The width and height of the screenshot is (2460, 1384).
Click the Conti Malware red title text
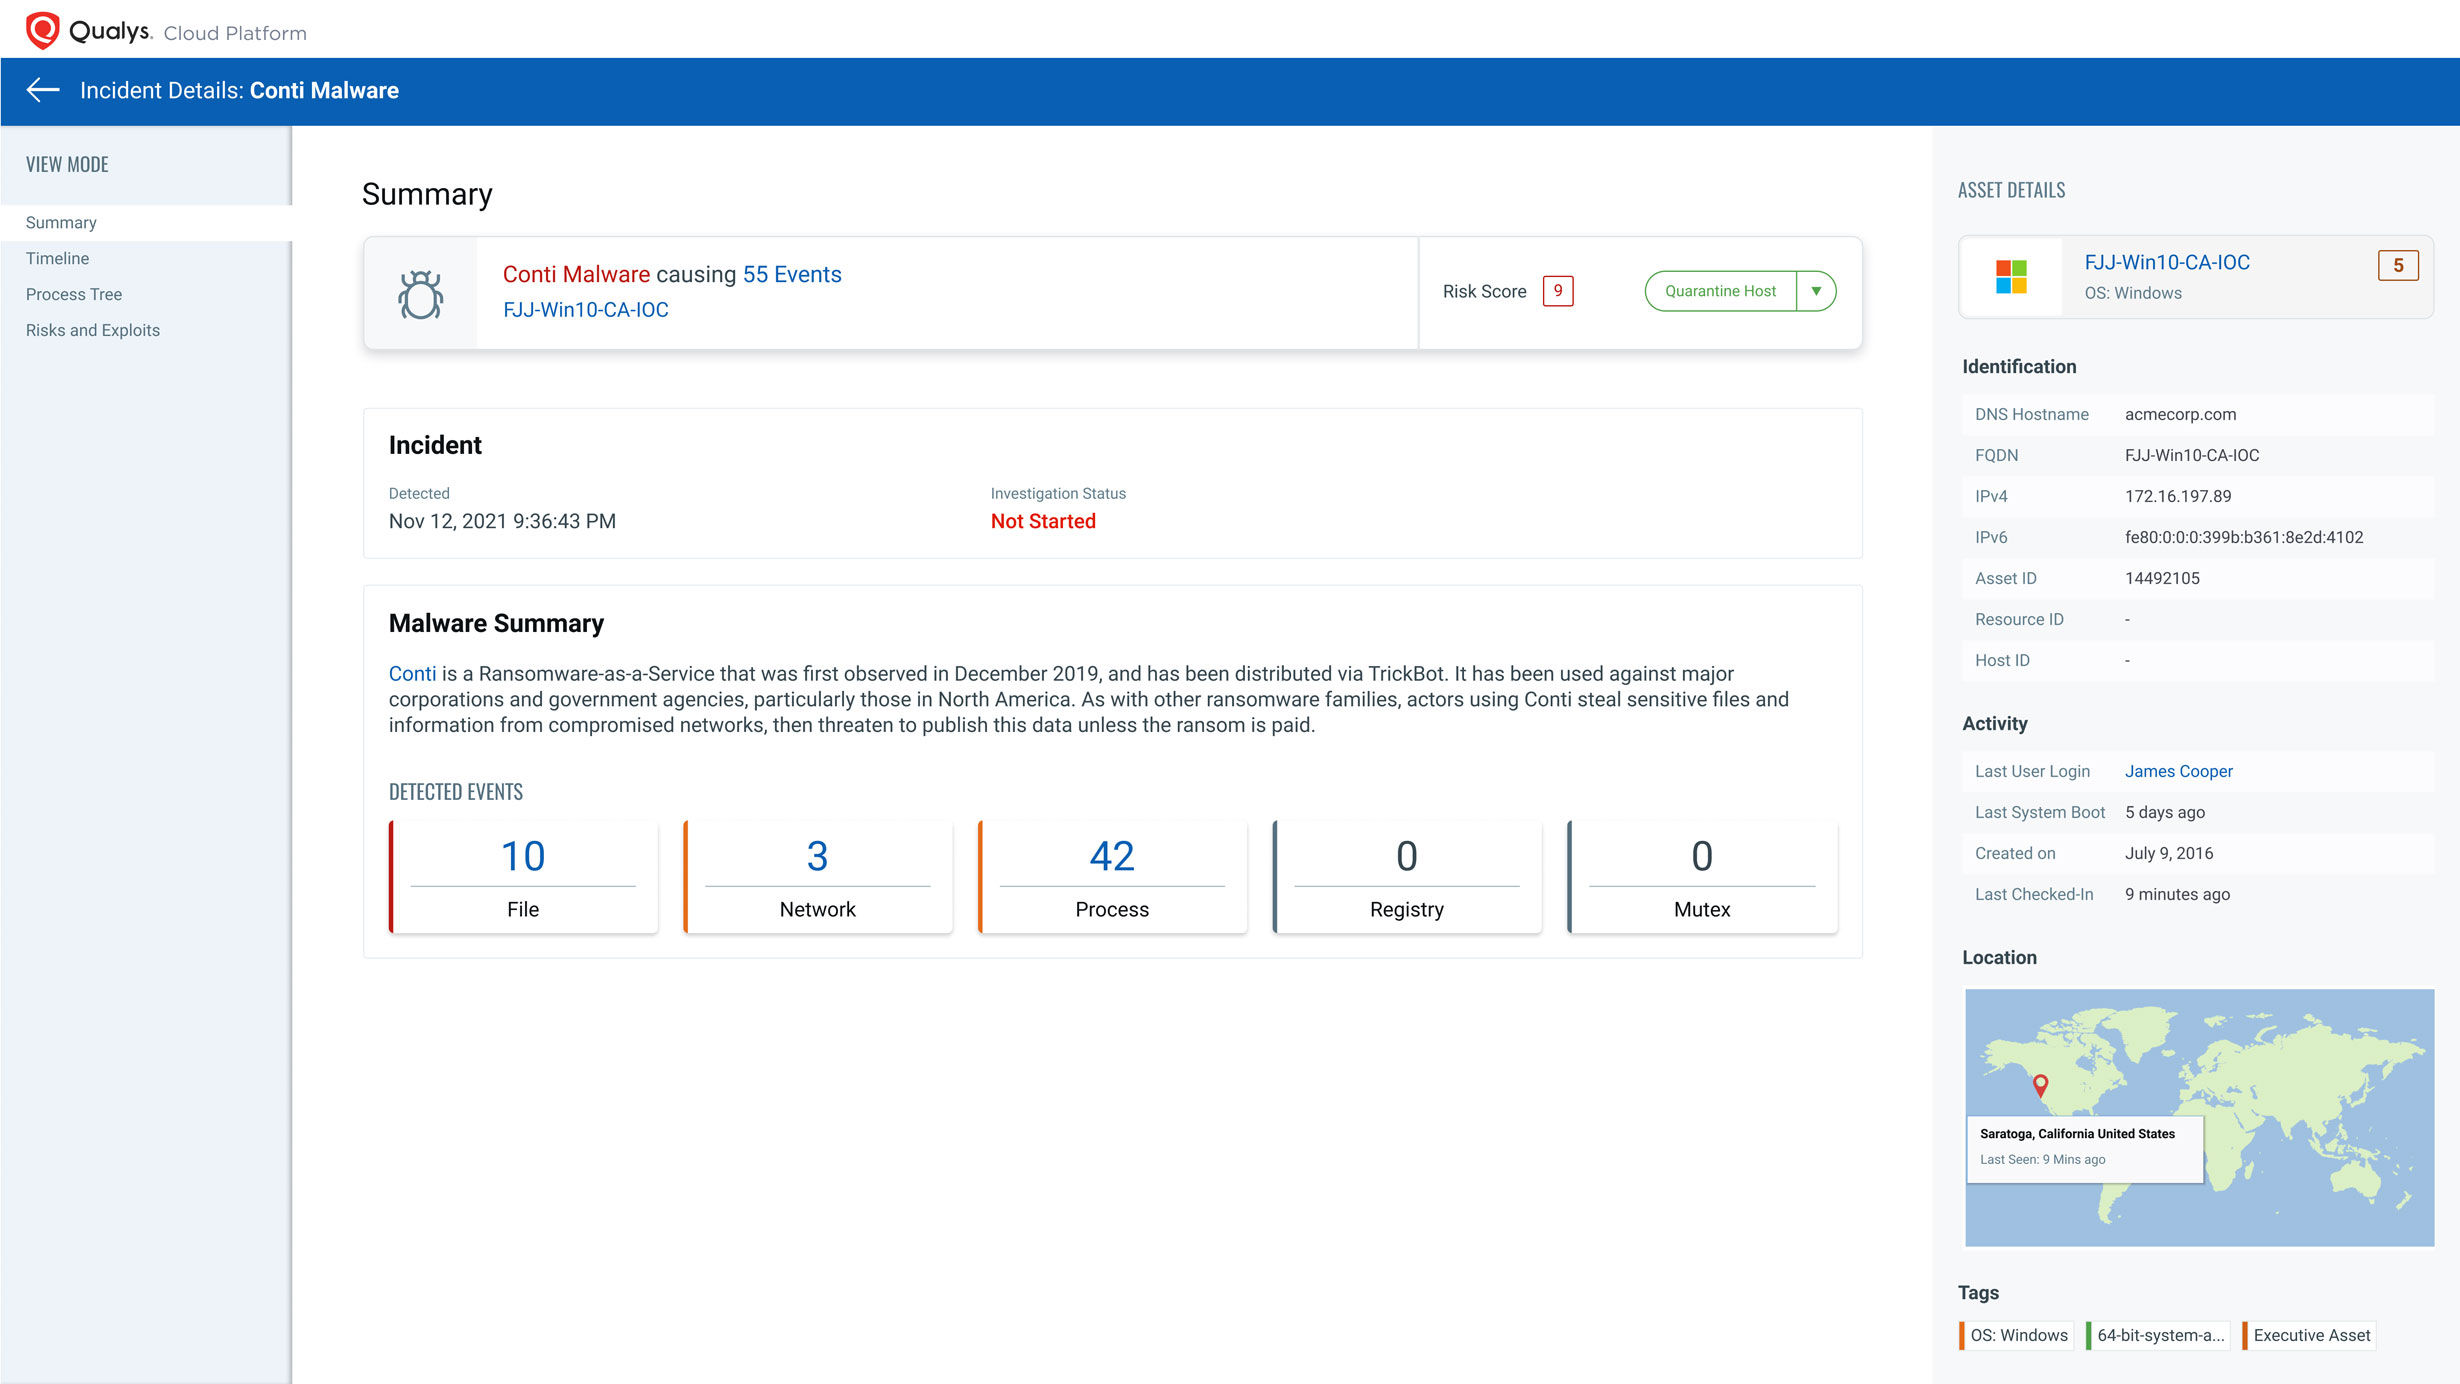pyautogui.click(x=576, y=274)
